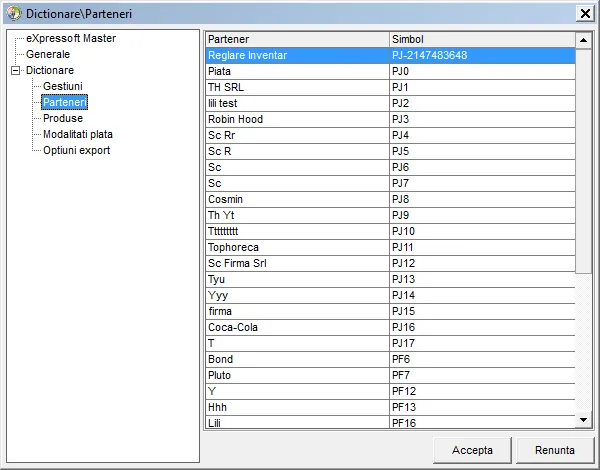This screenshot has height=470, width=600.
Task: Open the Produse tree item
Action: tap(63, 118)
